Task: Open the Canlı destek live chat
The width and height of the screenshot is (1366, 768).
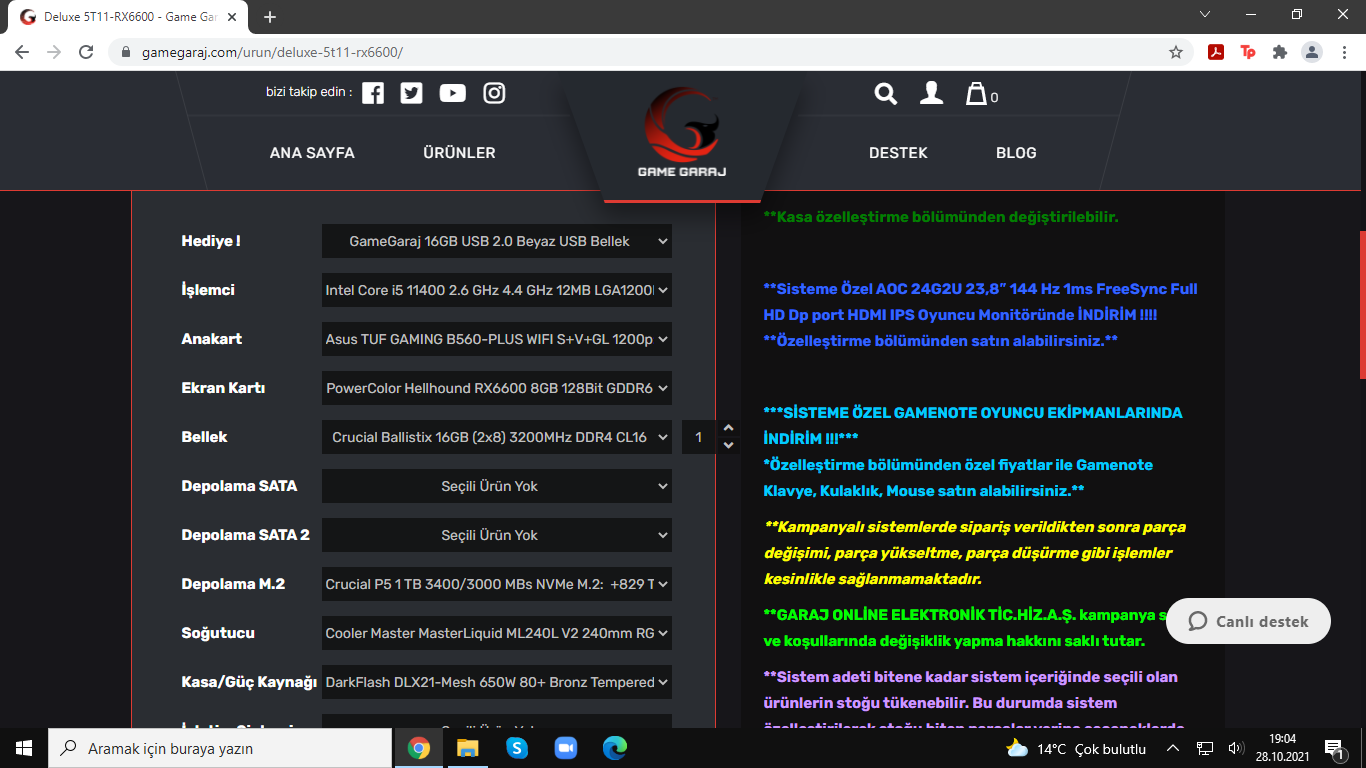Action: (x=1248, y=621)
